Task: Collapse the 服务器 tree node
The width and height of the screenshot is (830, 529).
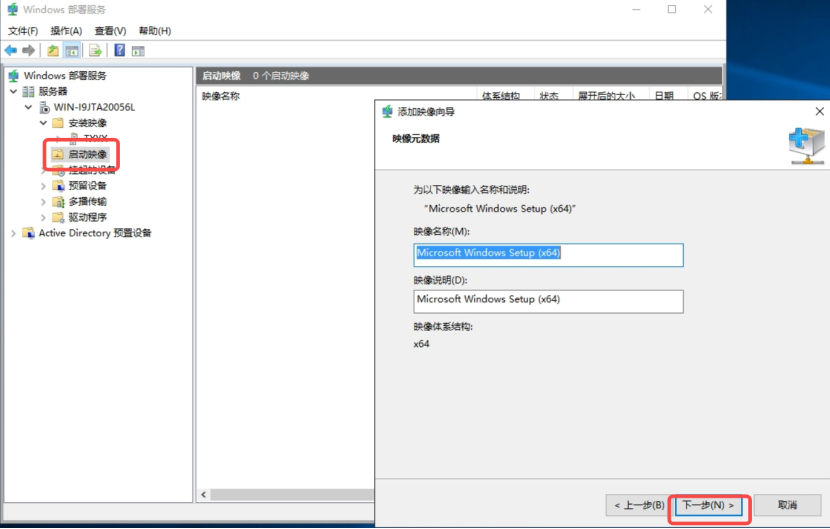Action: point(13,92)
